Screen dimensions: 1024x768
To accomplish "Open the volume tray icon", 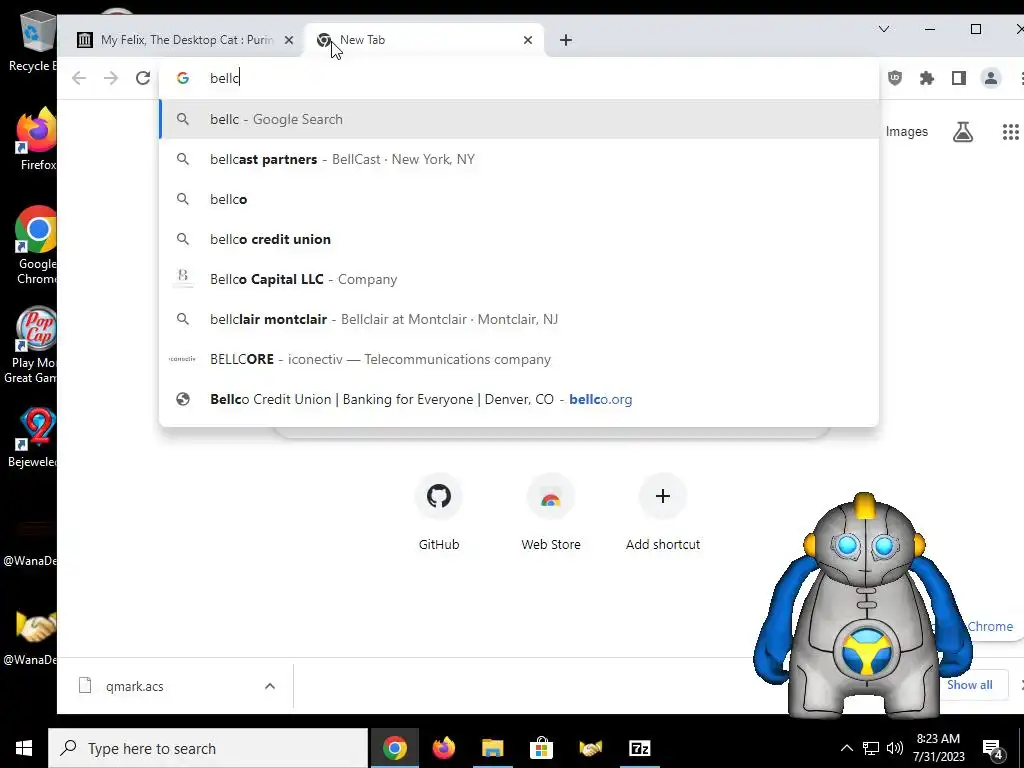I will tap(895, 748).
